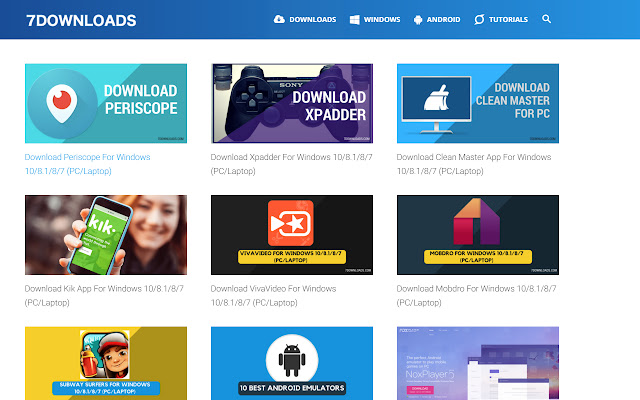Click the Download Clean Master App link
The width and height of the screenshot is (640, 400).
pos(474,164)
